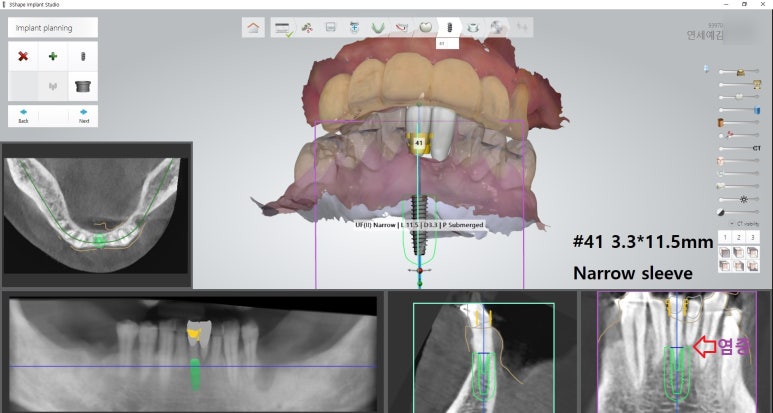Click tooth 41 label on 3D model
Screen dimensions: 773x413
tap(418, 143)
